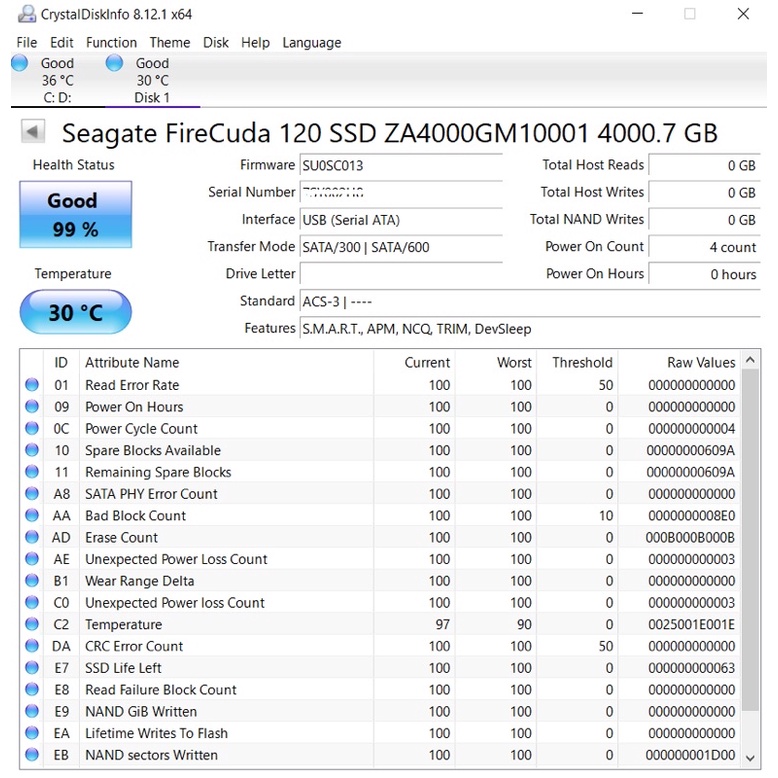Viewport: 778px width, 778px height.
Task: Click the Power On Hours value field
Action: tap(705, 274)
